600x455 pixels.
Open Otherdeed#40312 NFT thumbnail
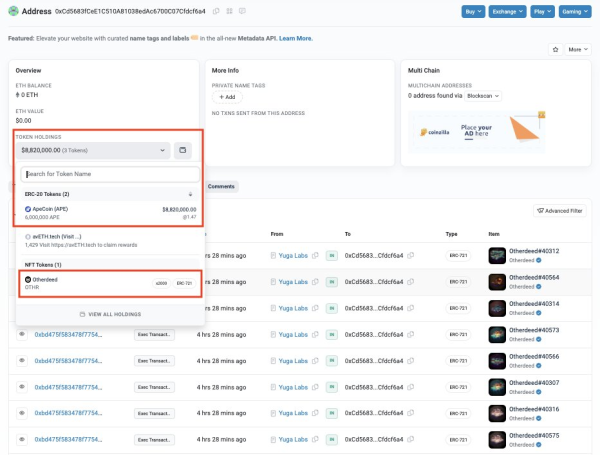(x=497, y=256)
